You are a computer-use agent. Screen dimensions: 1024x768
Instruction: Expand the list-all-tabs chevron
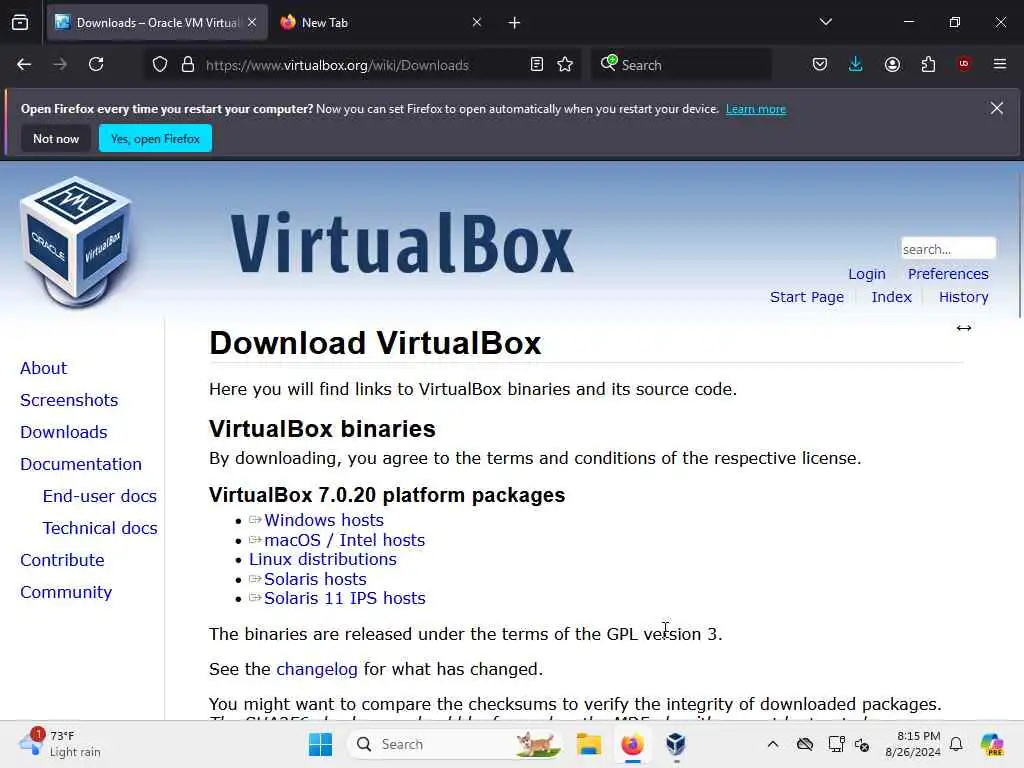pos(826,22)
